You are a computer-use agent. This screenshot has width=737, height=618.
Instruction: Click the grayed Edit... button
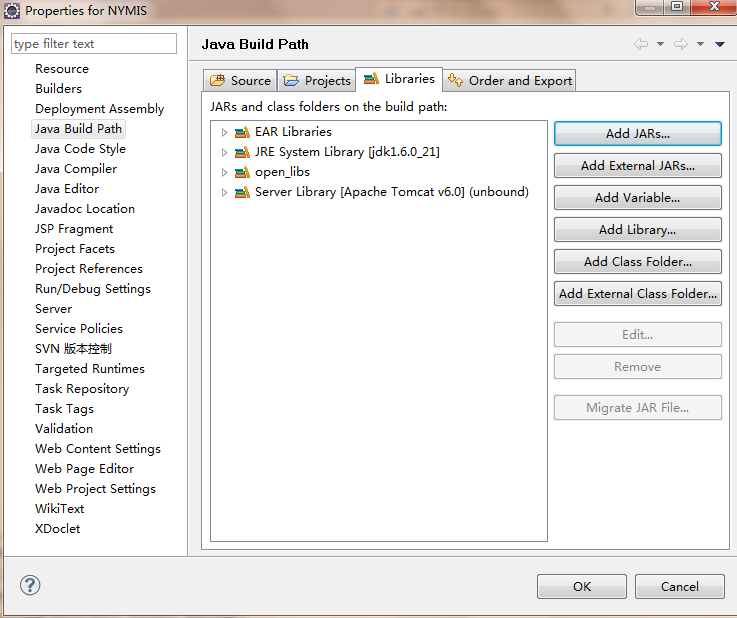coord(638,335)
